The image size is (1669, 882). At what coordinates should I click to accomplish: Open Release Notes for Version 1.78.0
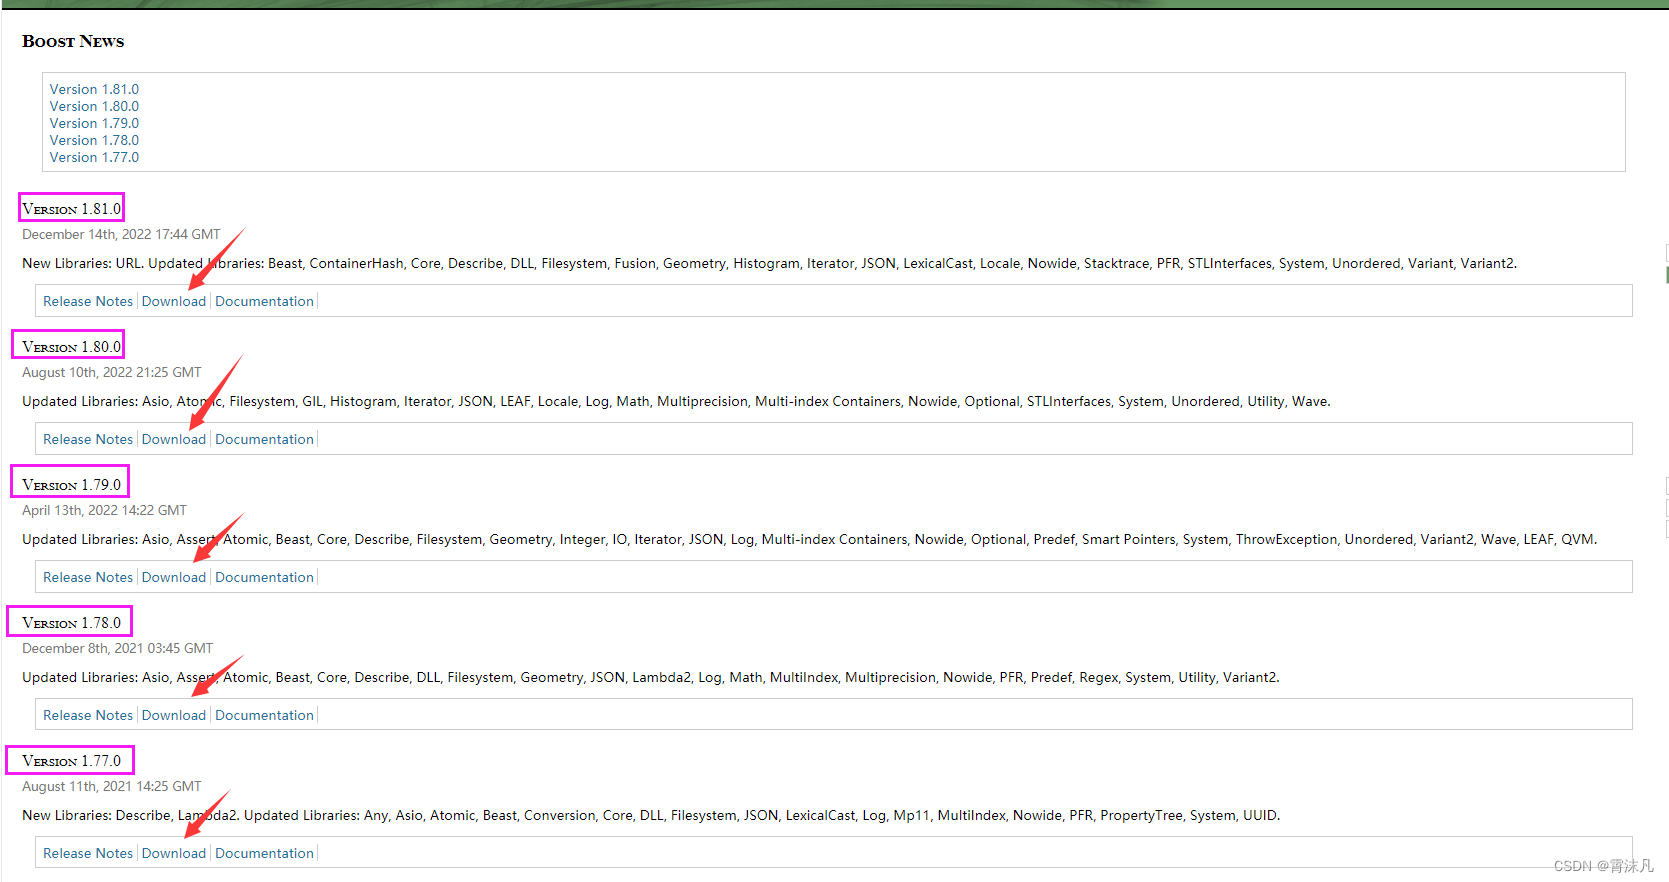[x=88, y=715]
